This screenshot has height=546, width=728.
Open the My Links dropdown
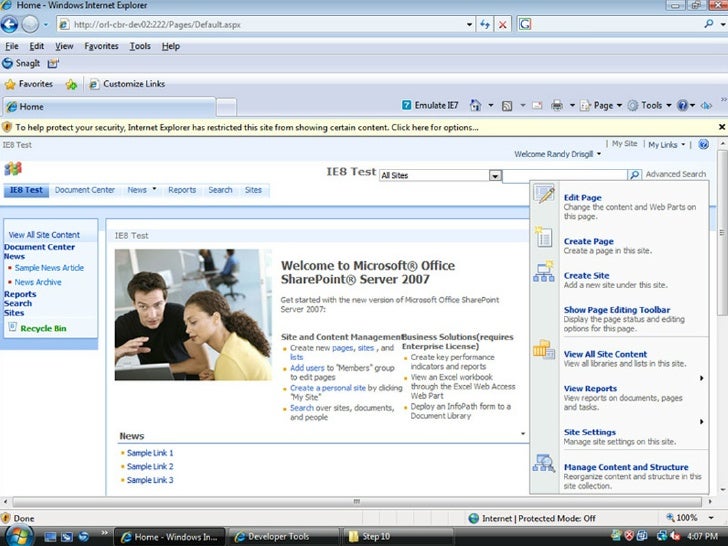click(666, 144)
